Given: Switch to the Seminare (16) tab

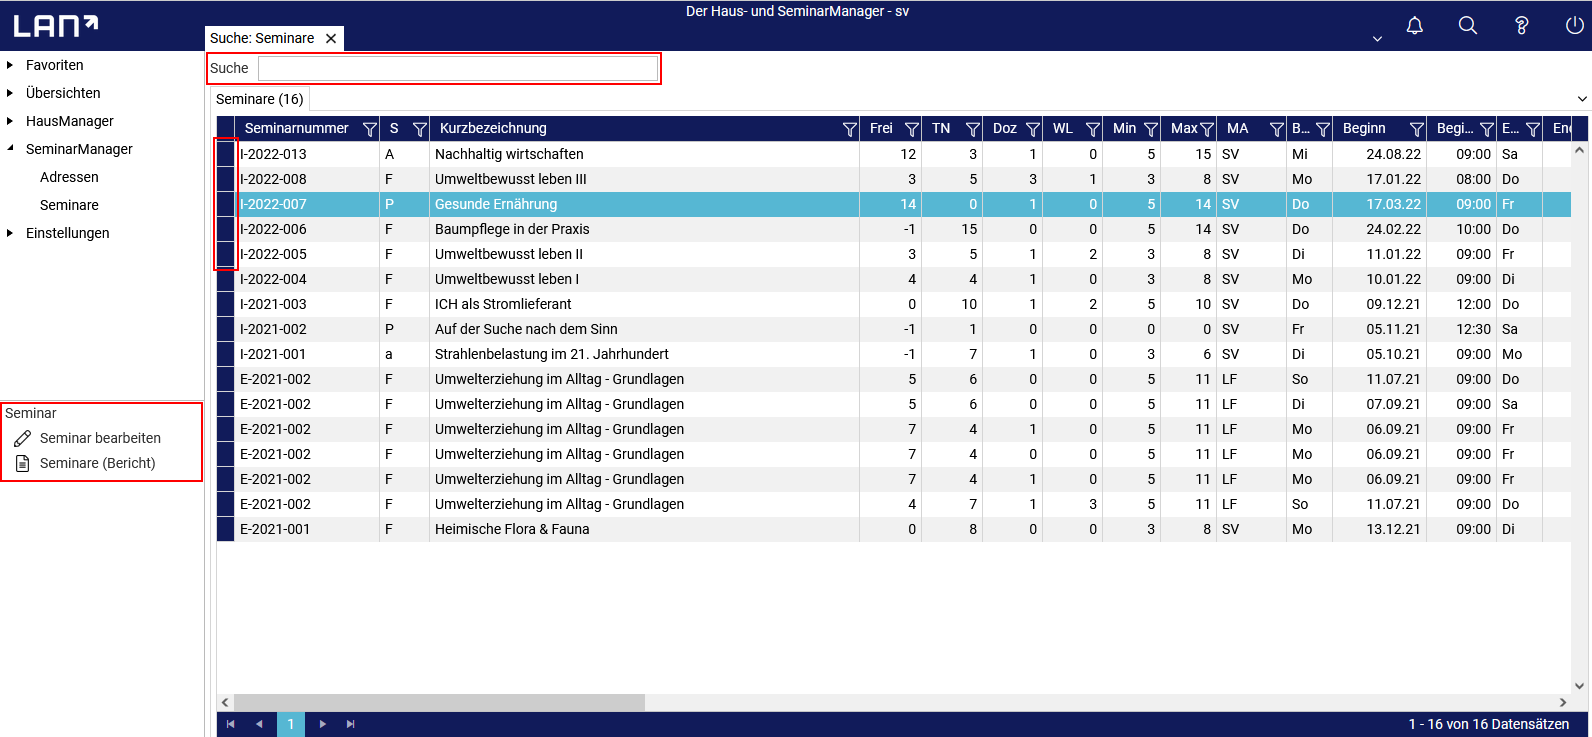Looking at the screenshot, I should (260, 99).
